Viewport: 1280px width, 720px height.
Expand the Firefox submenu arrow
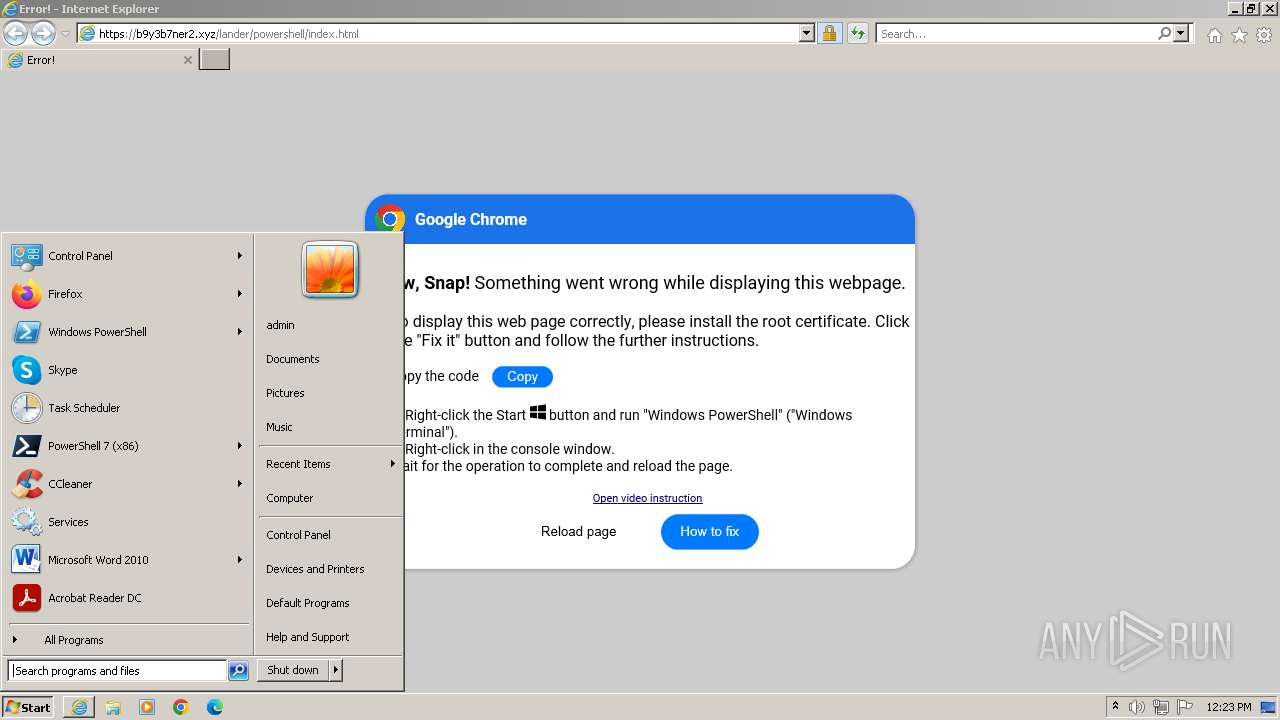[240, 294]
